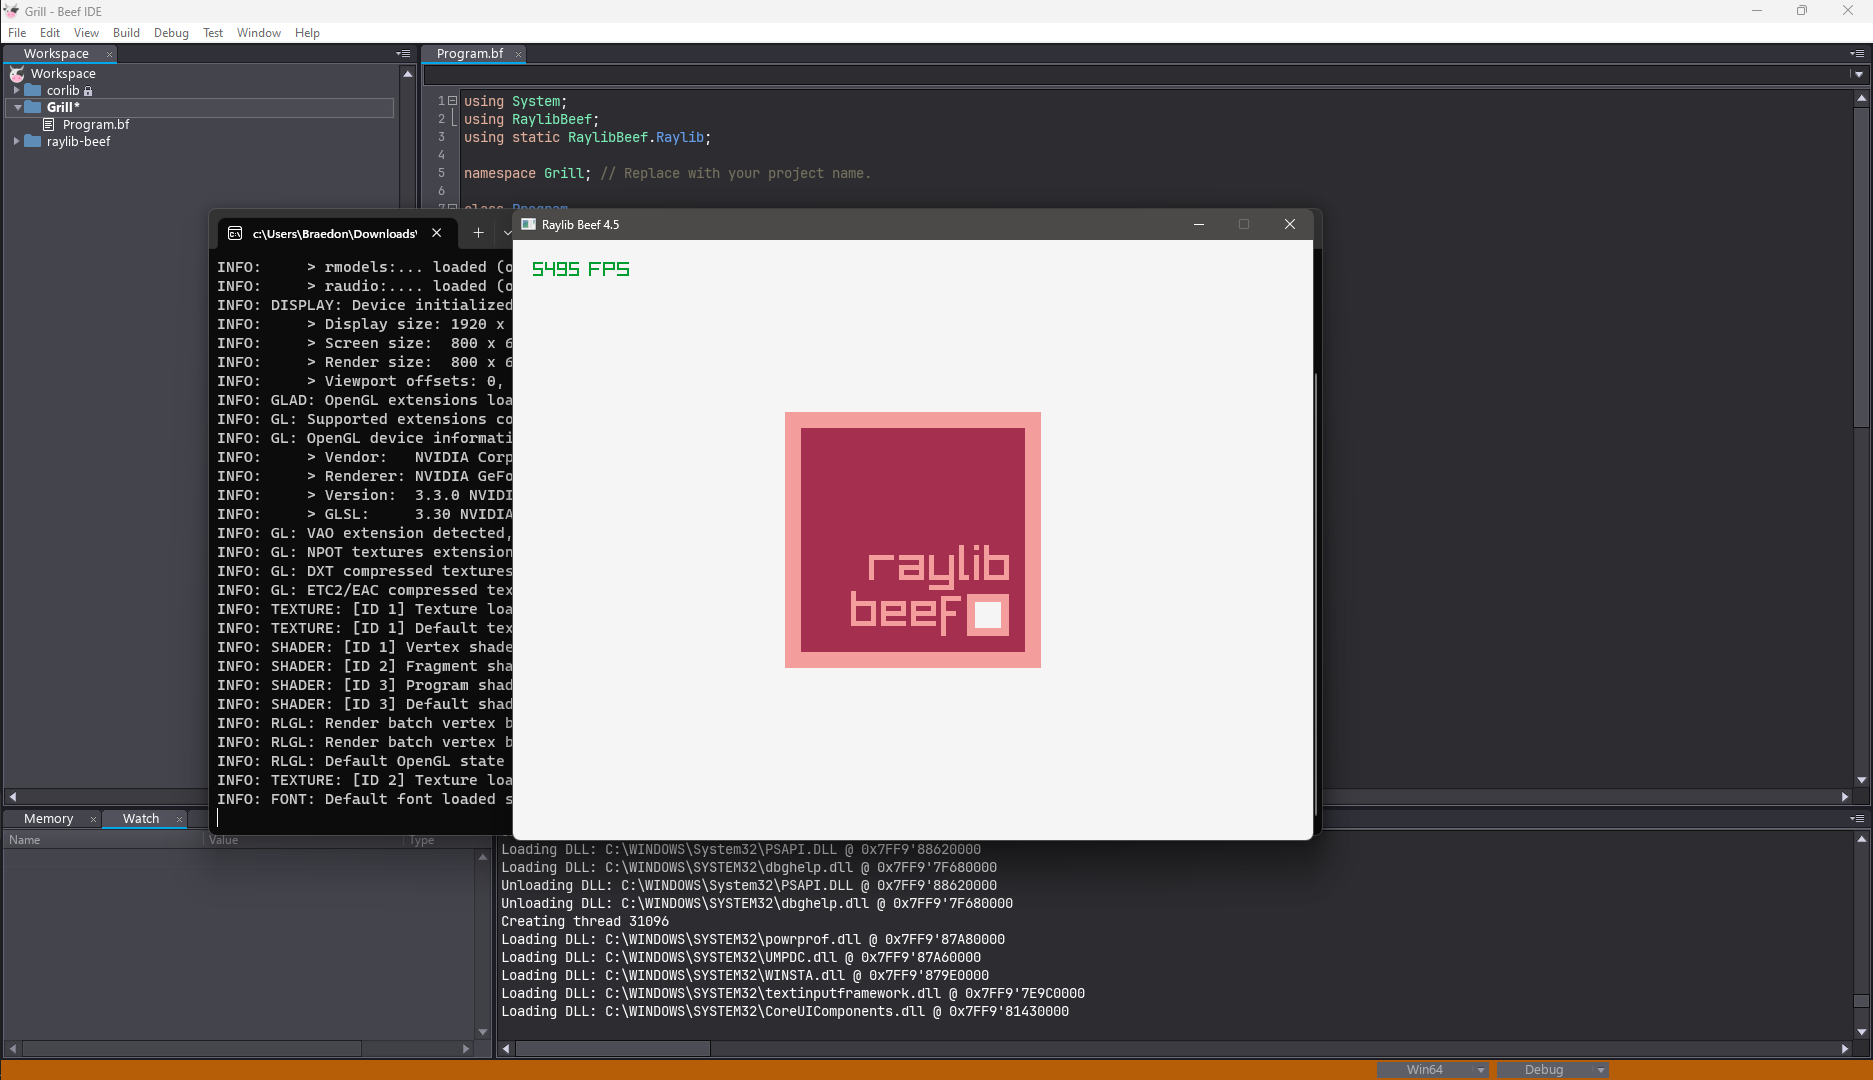Viewport: 1873px width, 1080px height.
Task: Click the Grill project folder icon
Action: point(33,107)
